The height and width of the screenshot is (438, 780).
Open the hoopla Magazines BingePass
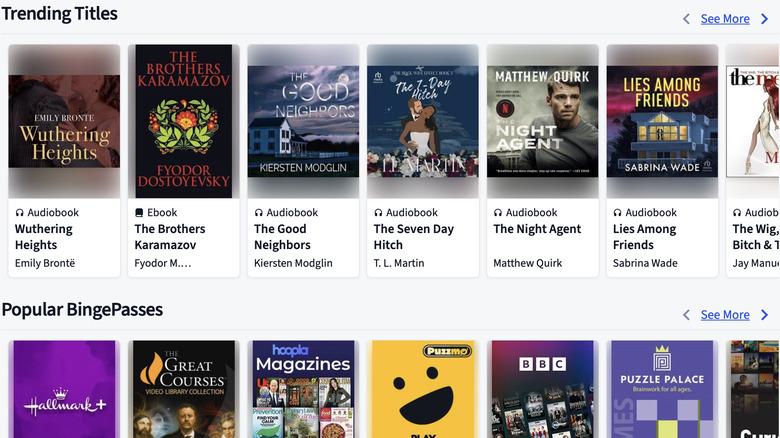(303, 389)
